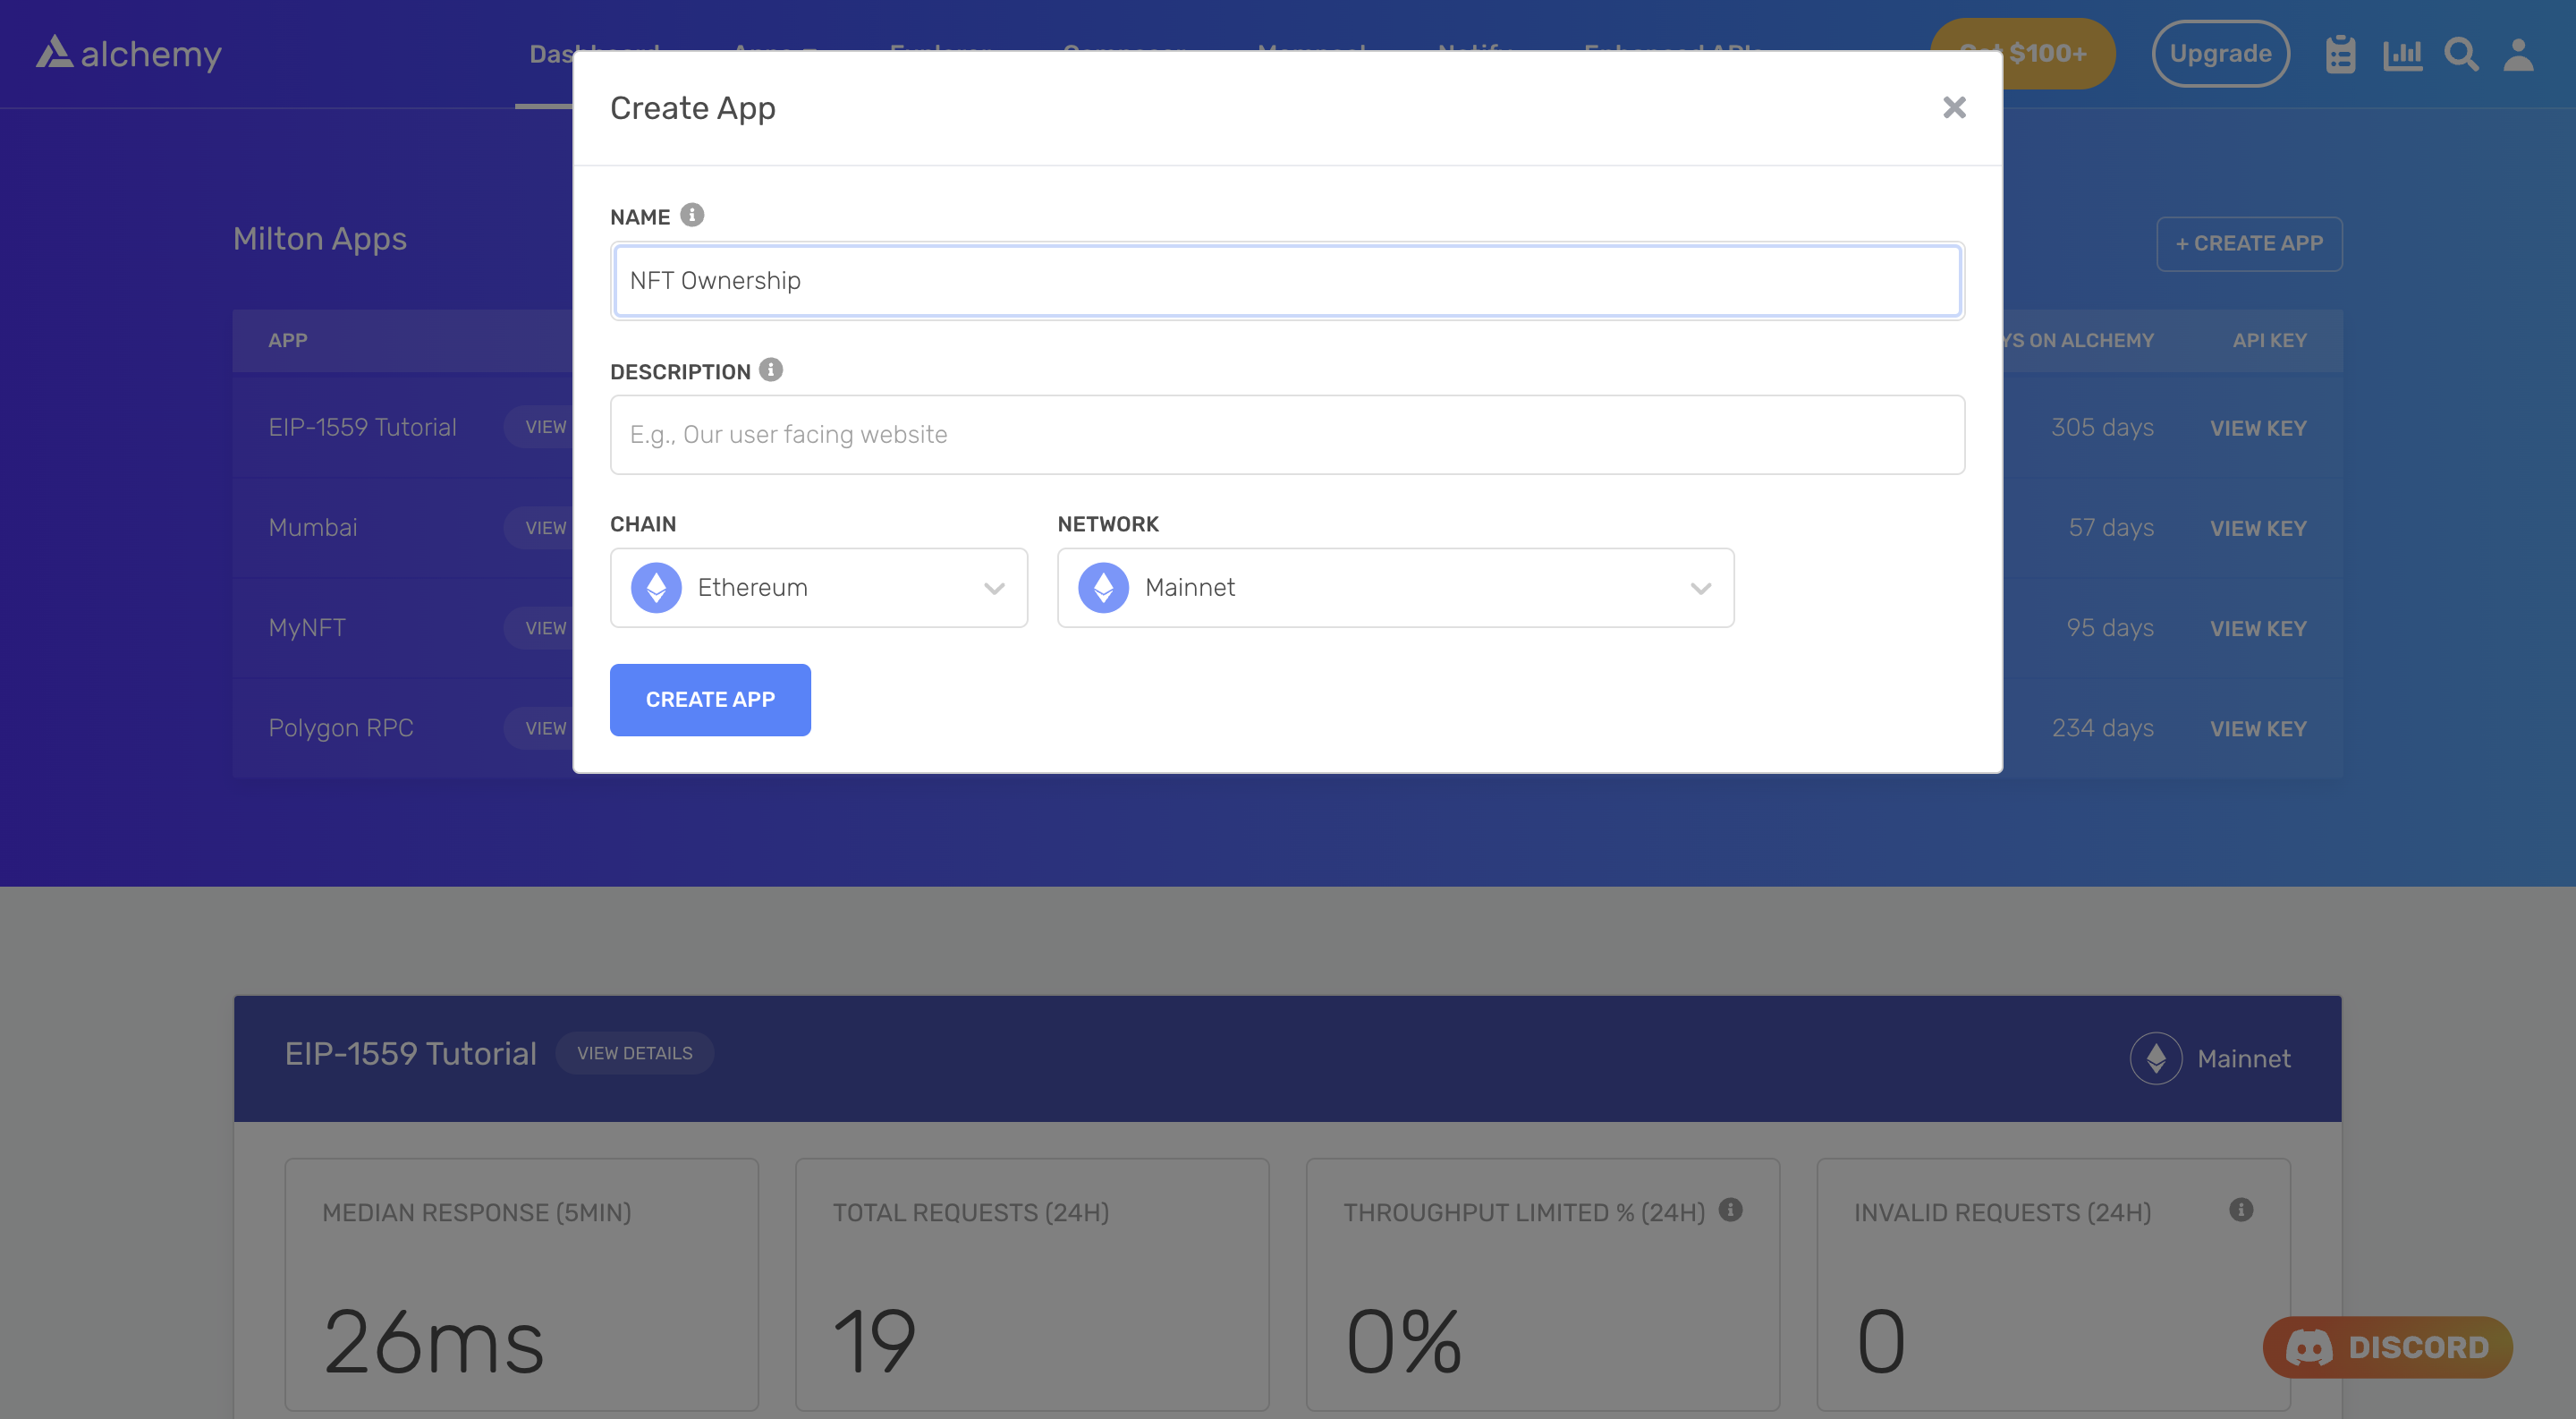
Task: Click View Details for EIP-1559 Tutorial
Action: (x=634, y=1054)
